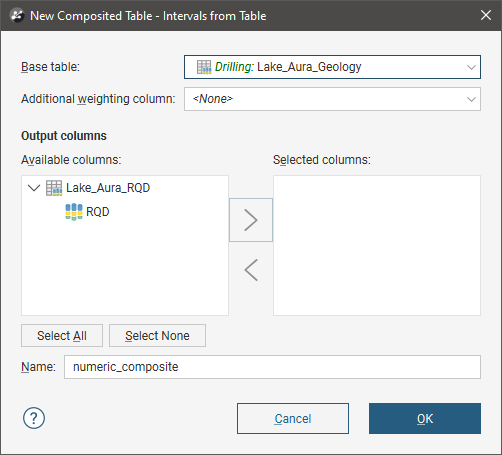Remove column with left arrow button
The height and width of the screenshot is (455, 502).
(x=251, y=270)
